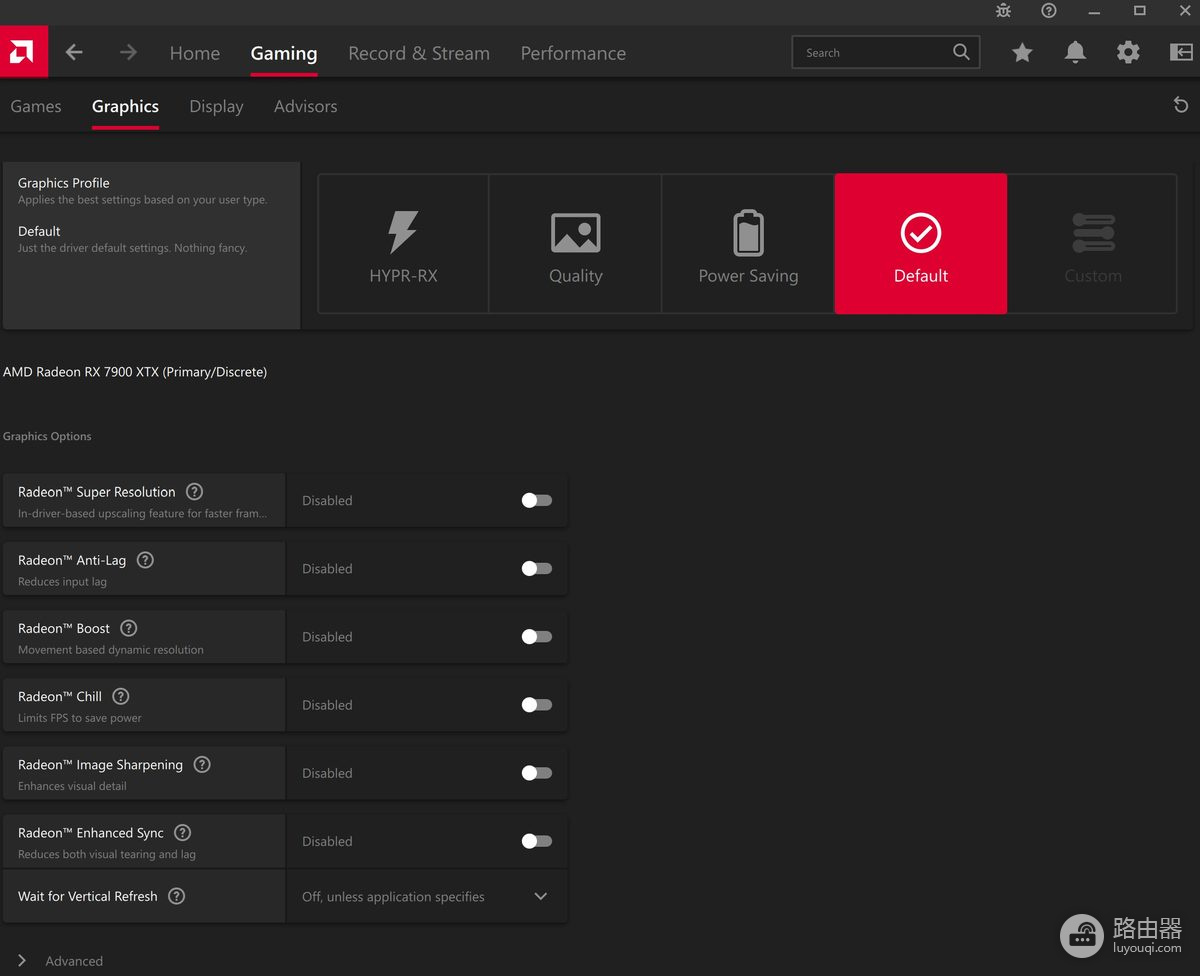Show help for Radeon Image Sharpening
Image resolution: width=1200 pixels, height=976 pixels.
(x=202, y=764)
